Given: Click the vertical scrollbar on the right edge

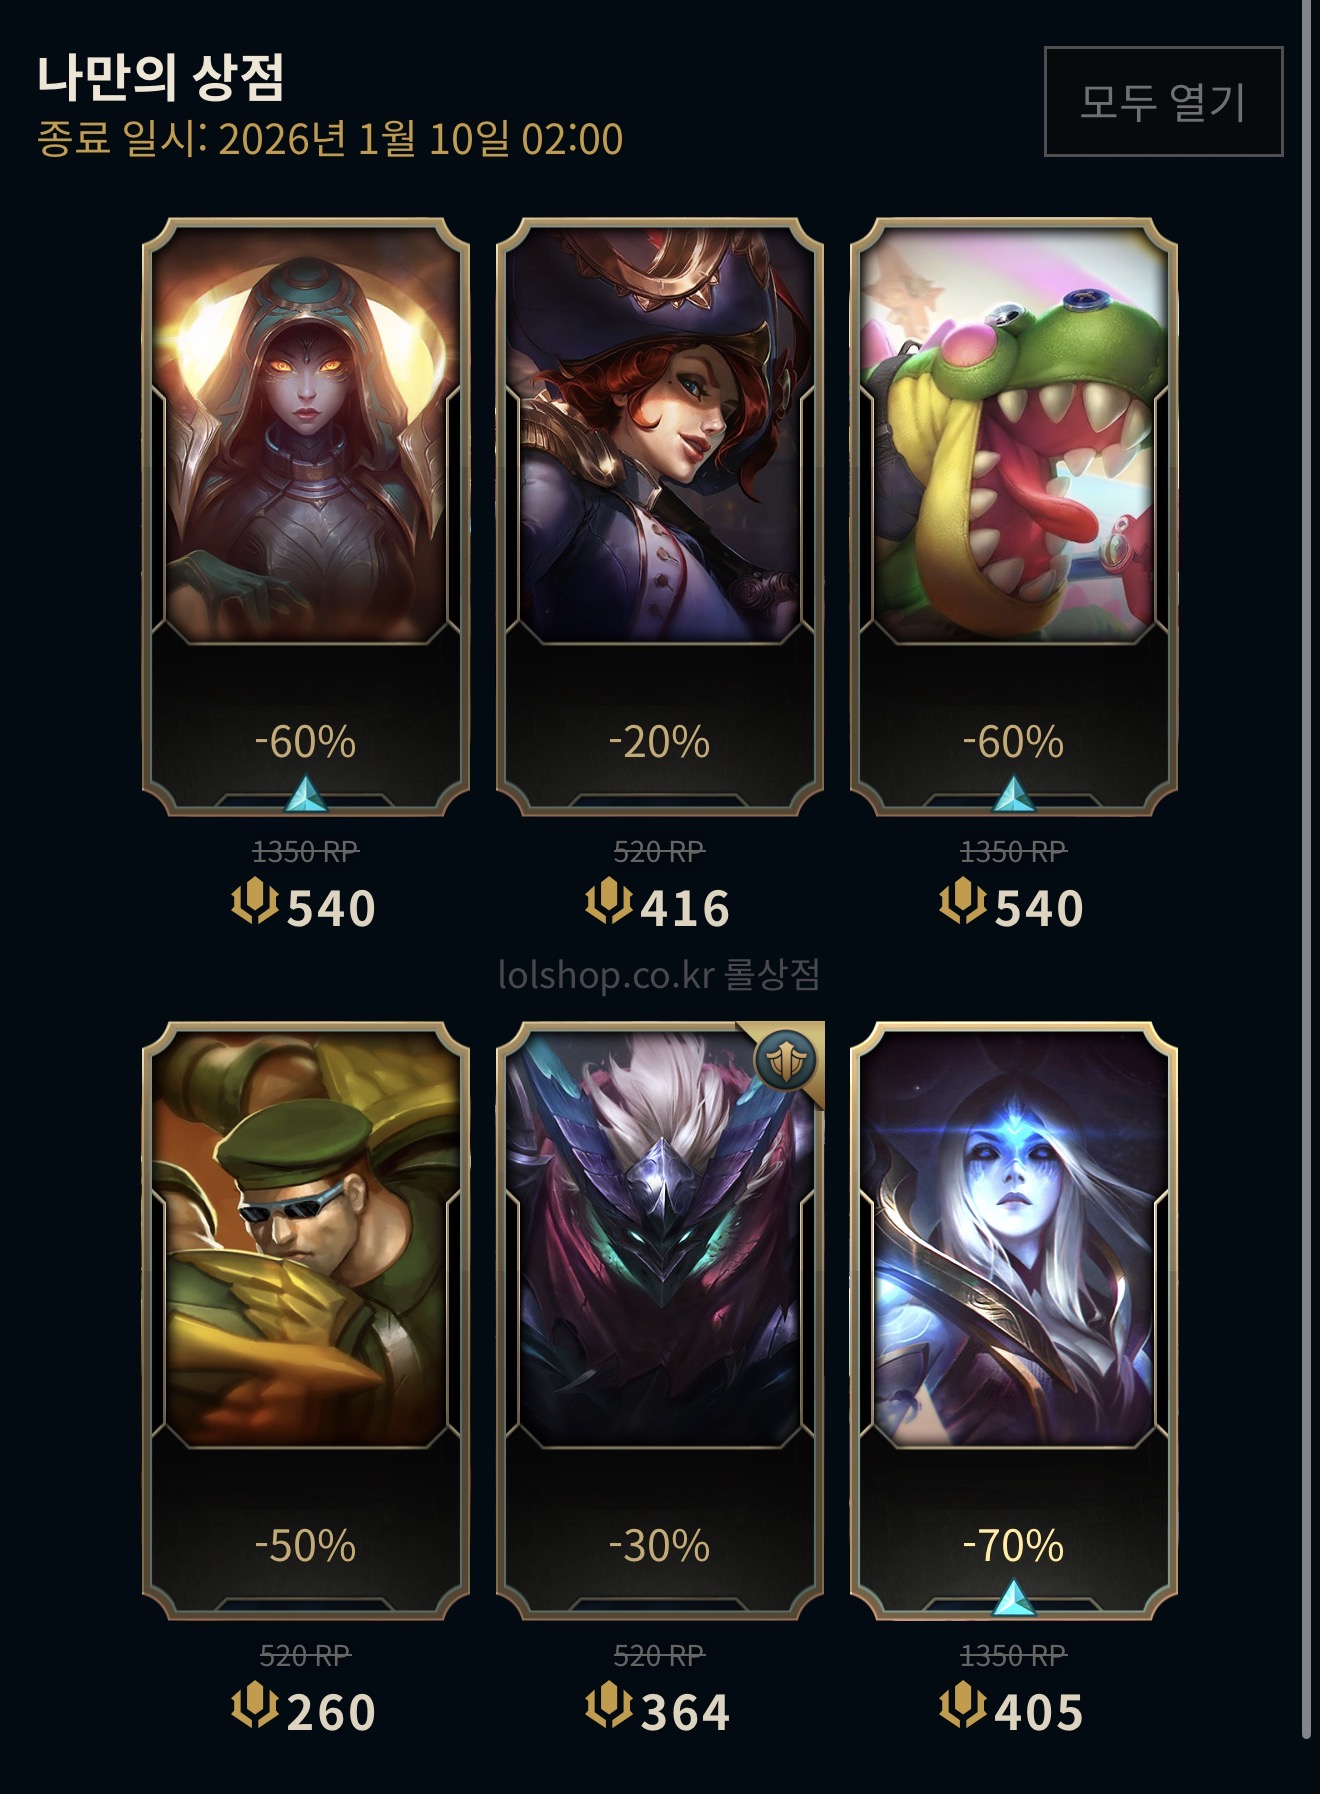Looking at the screenshot, I should [x=1306, y=870].
